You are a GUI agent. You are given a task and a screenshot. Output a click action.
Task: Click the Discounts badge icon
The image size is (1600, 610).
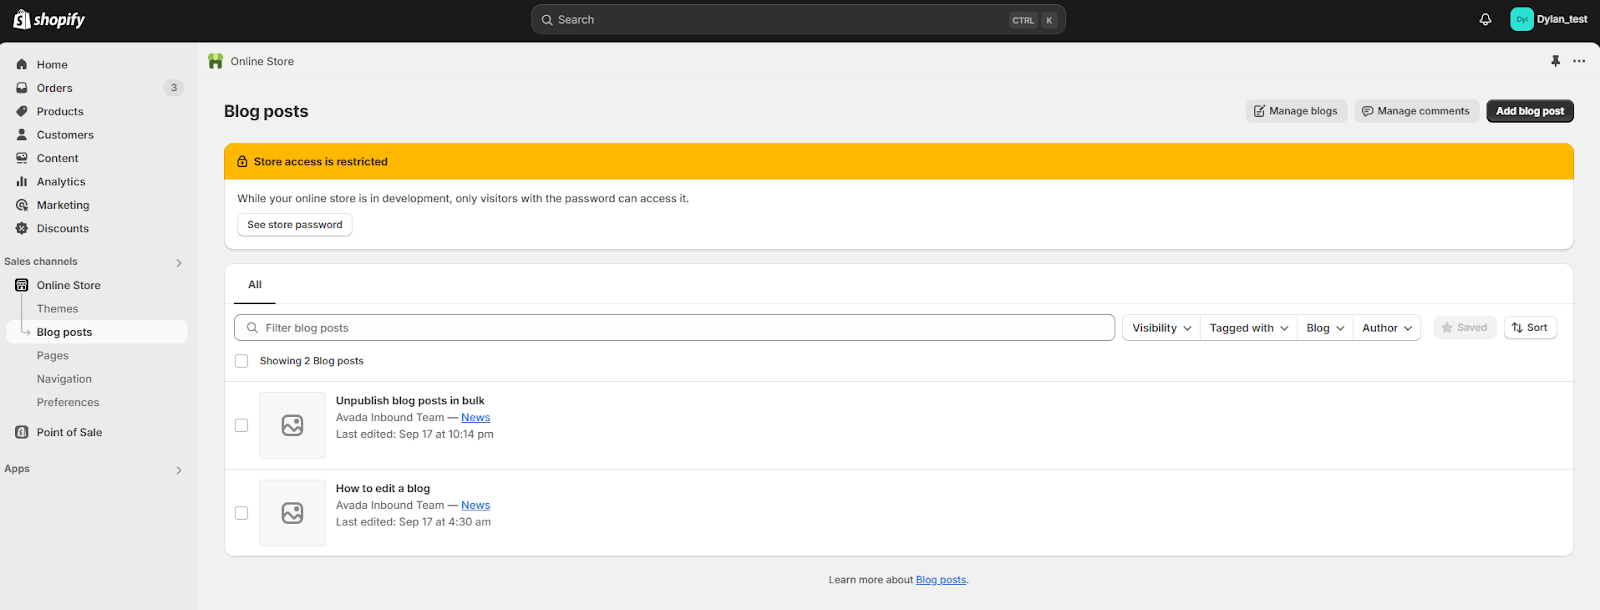pyautogui.click(x=22, y=228)
